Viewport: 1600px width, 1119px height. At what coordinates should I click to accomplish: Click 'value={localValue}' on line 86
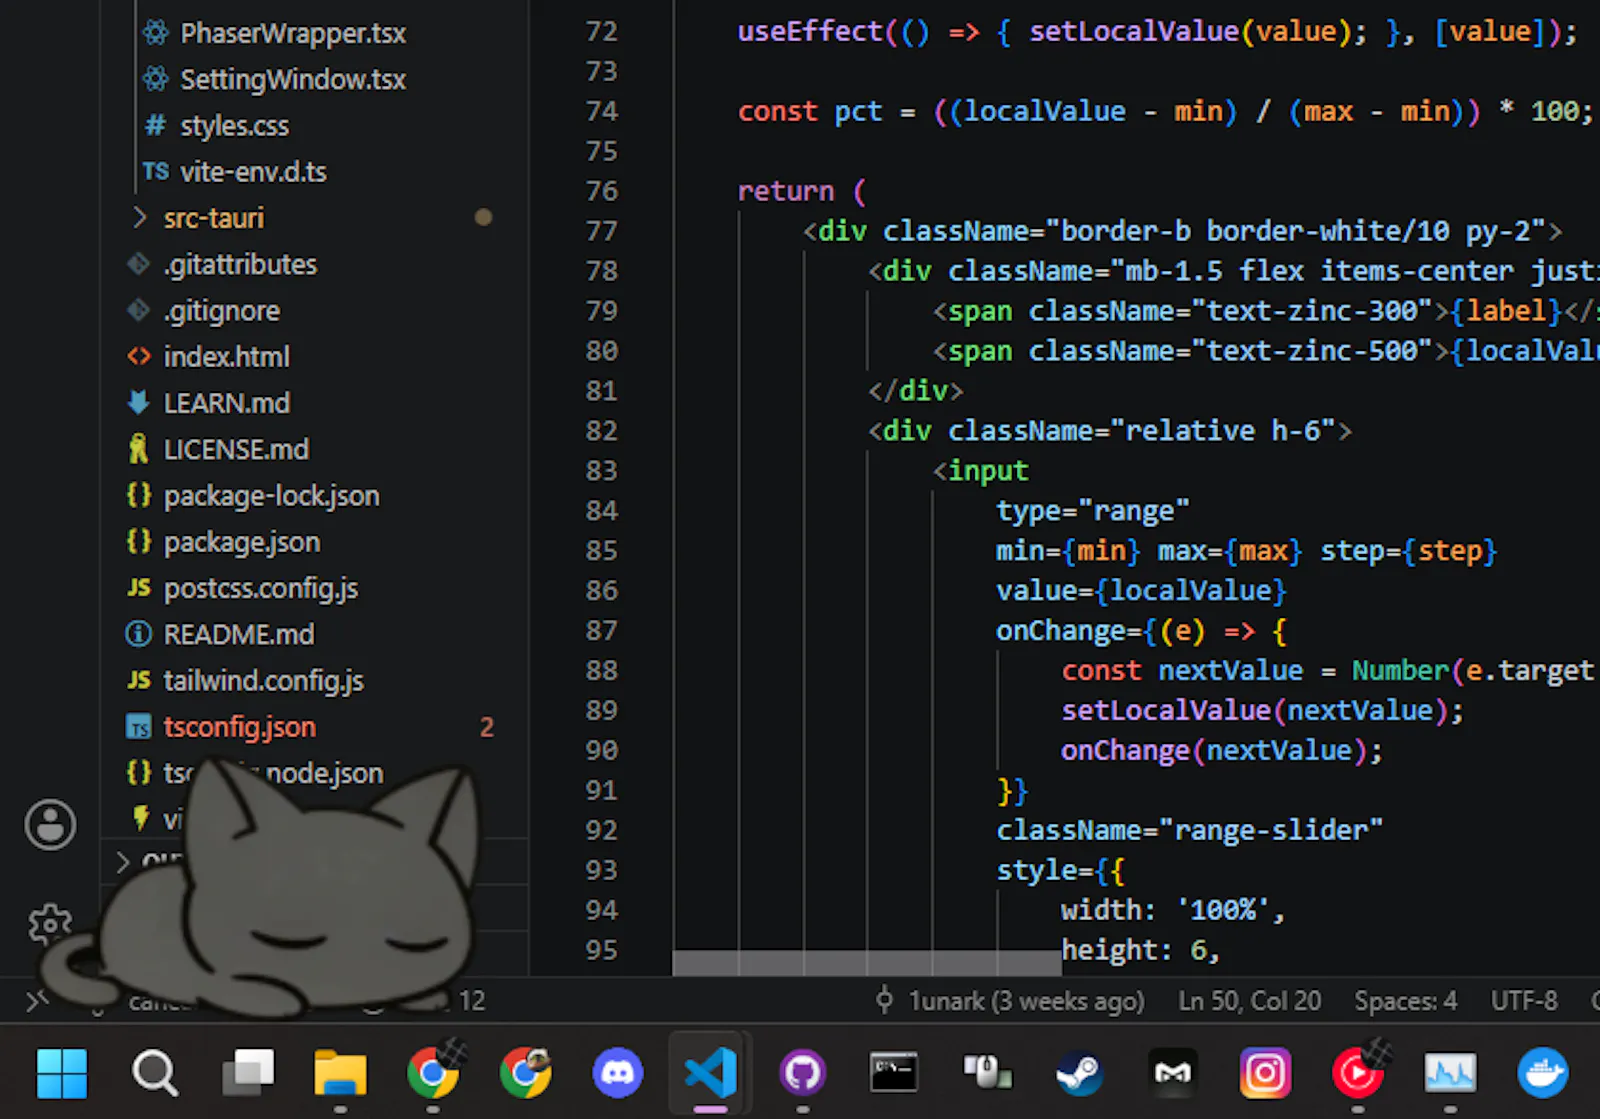click(1142, 590)
